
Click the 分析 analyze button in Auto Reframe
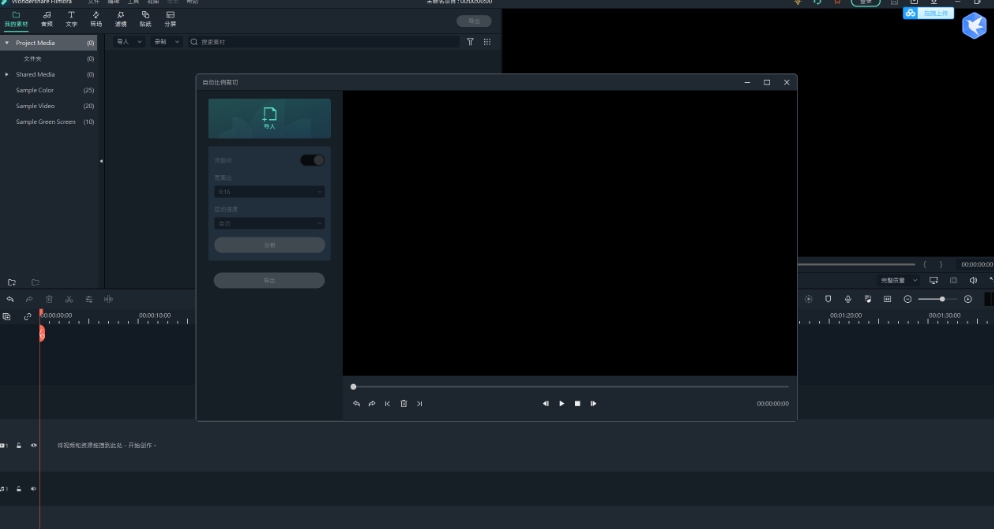coord(269,245)
